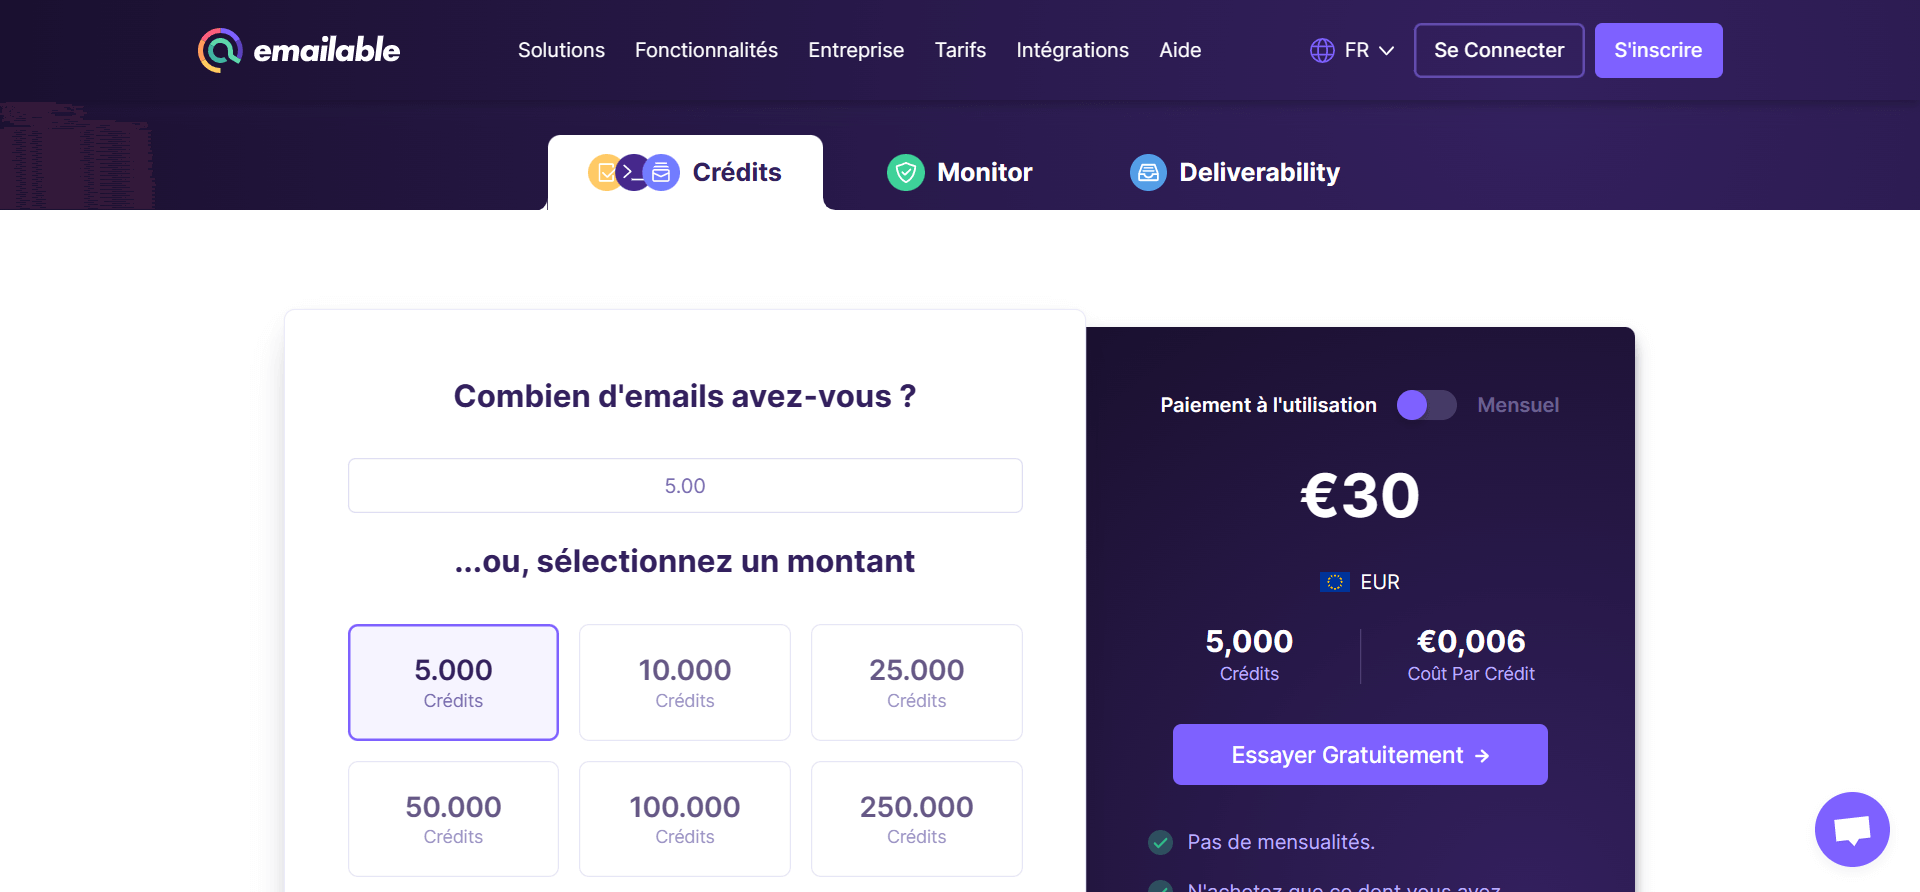Open the Fonctionnalités menu
The width and height of the screenshot is (1920, 892).
coord(706,50)
